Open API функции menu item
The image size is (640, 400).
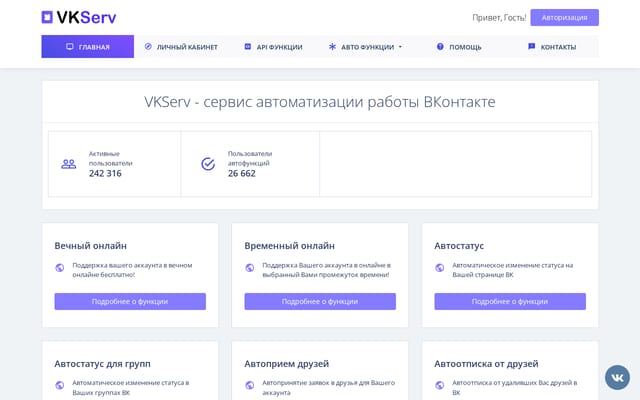273,47
